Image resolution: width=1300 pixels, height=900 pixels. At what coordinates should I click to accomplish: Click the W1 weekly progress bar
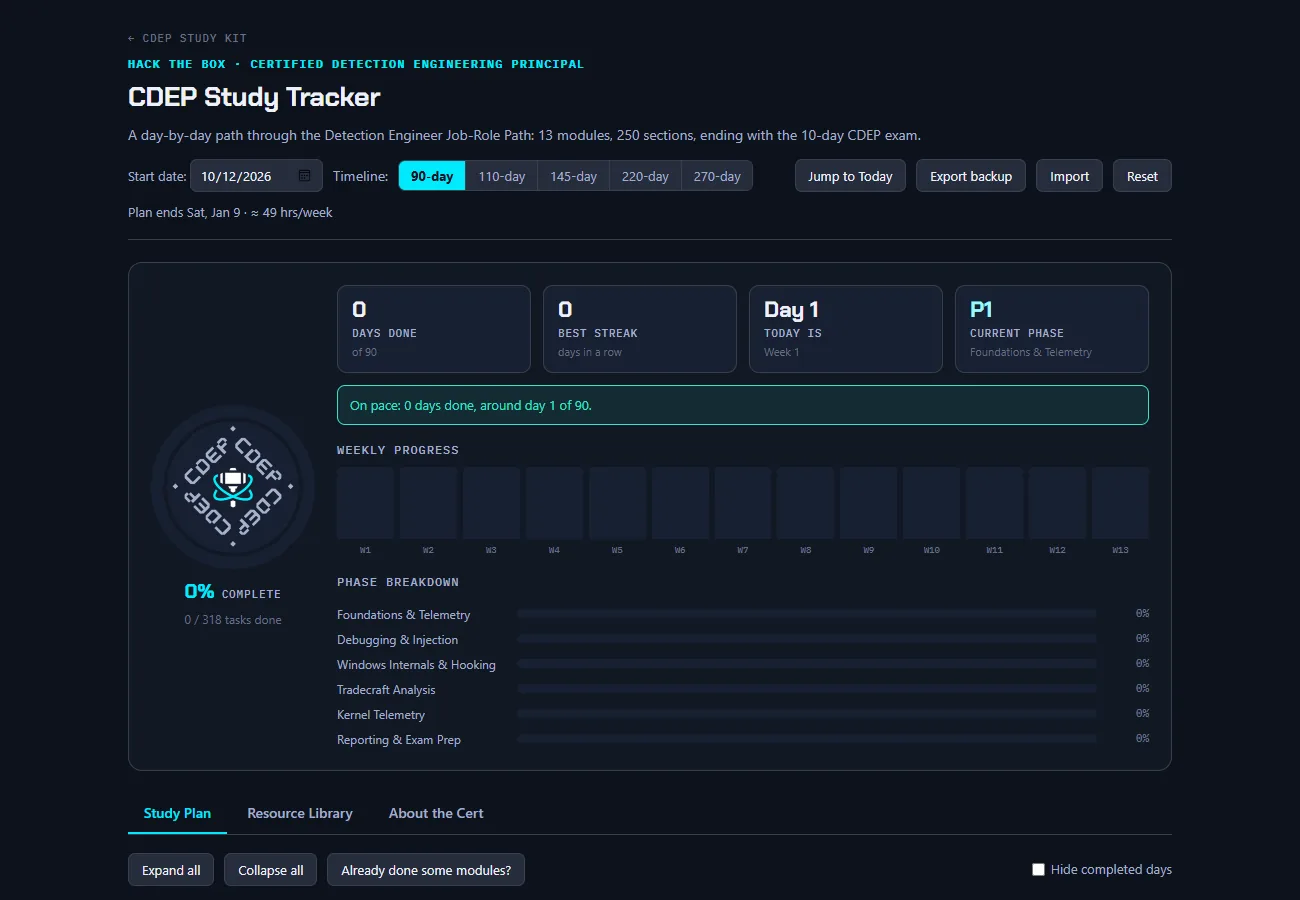pyautogui.click(x=366, y=503)
